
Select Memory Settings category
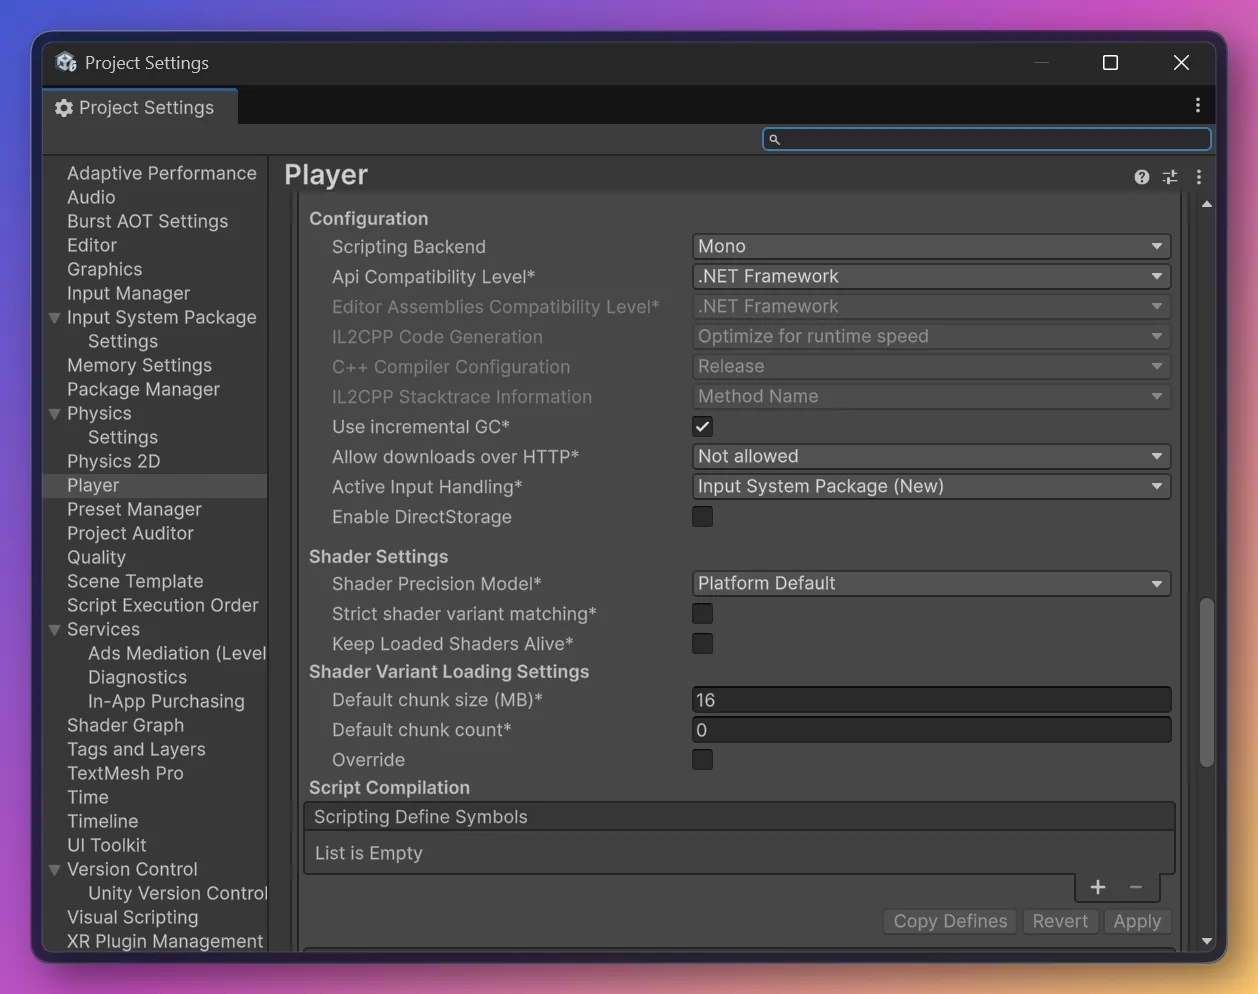(139, 365)
